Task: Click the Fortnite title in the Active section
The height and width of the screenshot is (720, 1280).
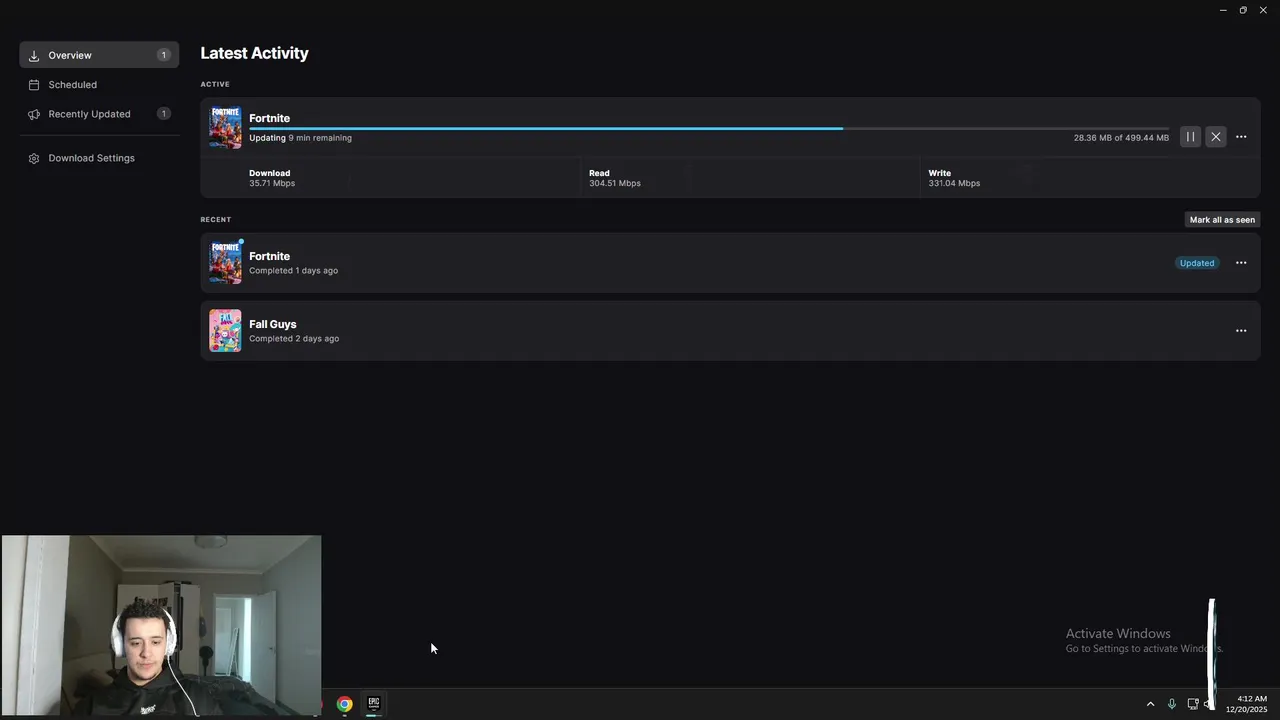Action: point(269,118)
